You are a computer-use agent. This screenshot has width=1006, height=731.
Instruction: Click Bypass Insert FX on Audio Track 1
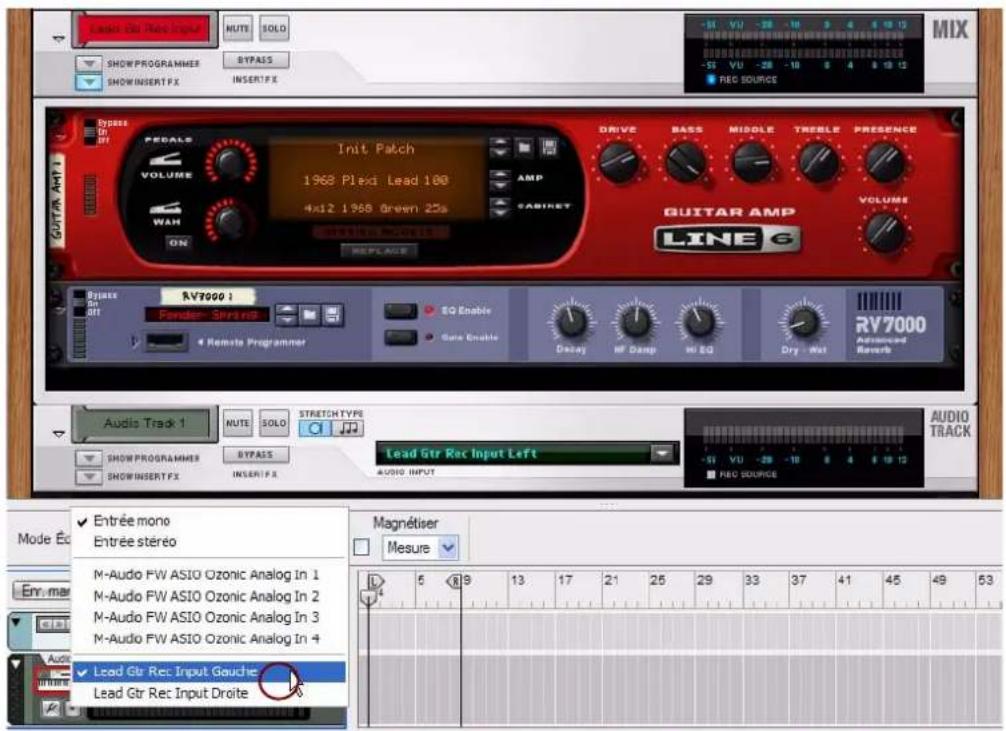coord(255,454)
